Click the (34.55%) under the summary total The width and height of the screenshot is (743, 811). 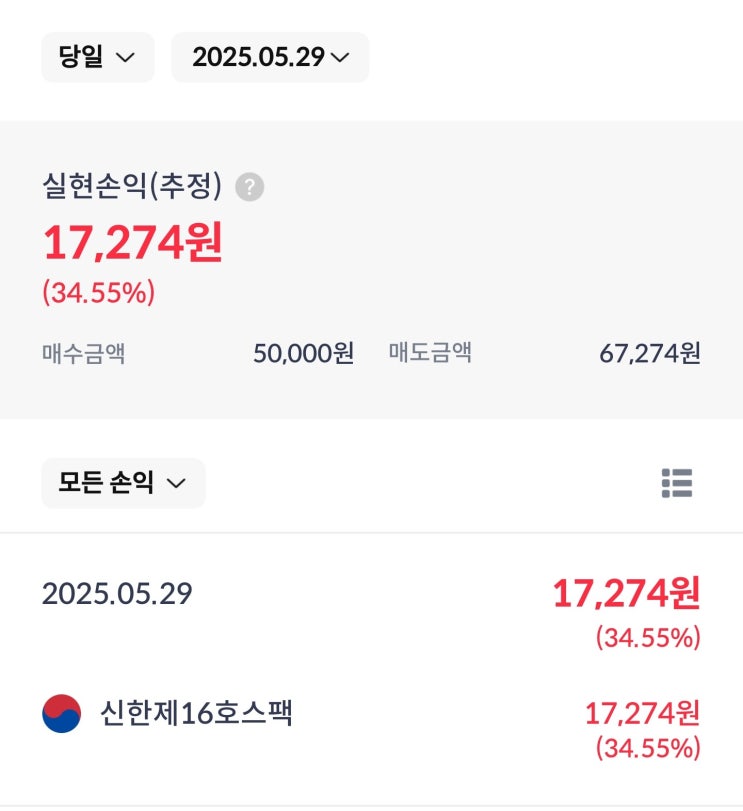[99, 293]
